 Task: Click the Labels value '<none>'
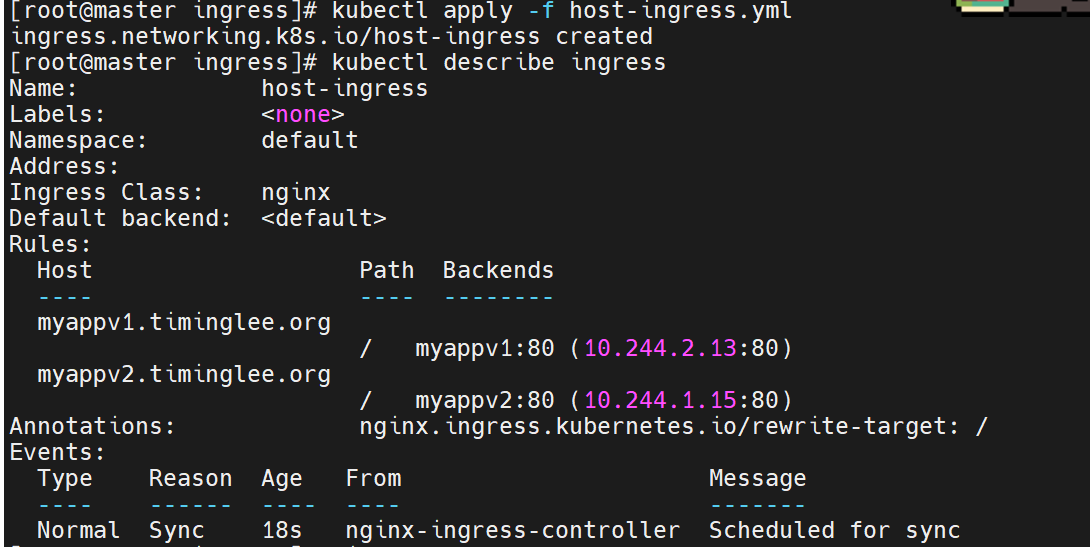click(x=303, y=114)
